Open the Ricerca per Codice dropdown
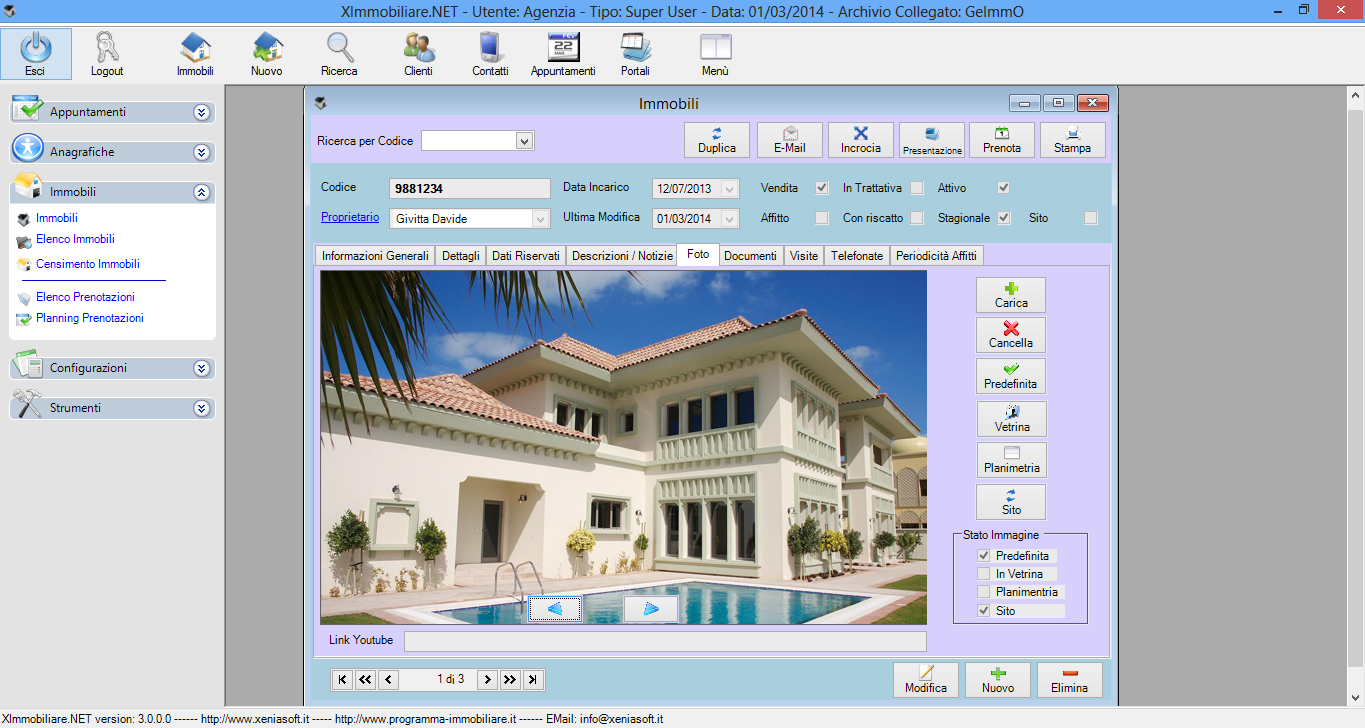The width and height of the screenshot is (1365, 728). pos(525,141)
